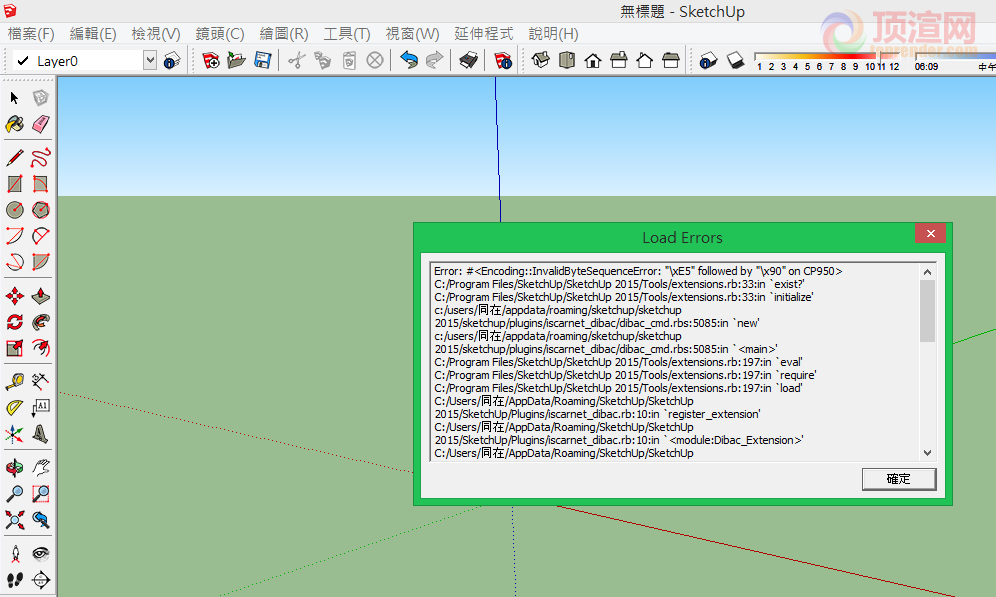Activate the Zoom magnifier tool
The image size is (996, 597).
click(x=15, y=494)
